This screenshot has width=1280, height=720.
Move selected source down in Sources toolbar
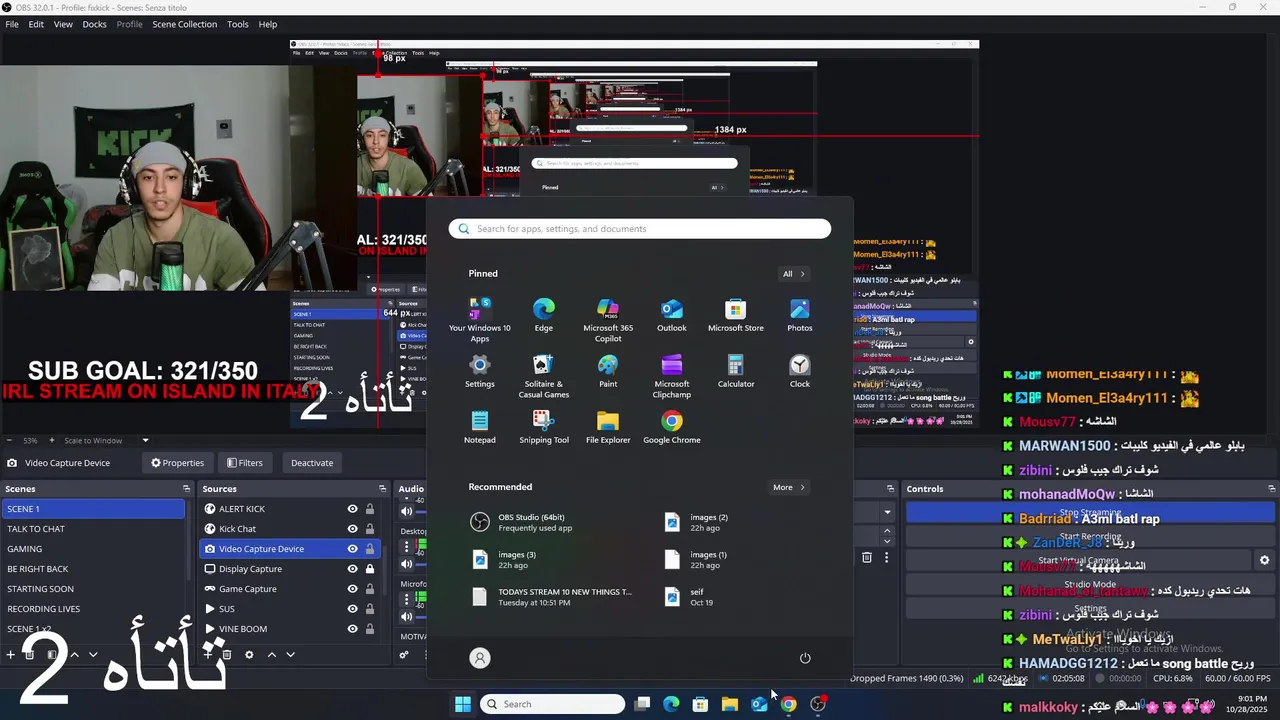coord(290,655)
